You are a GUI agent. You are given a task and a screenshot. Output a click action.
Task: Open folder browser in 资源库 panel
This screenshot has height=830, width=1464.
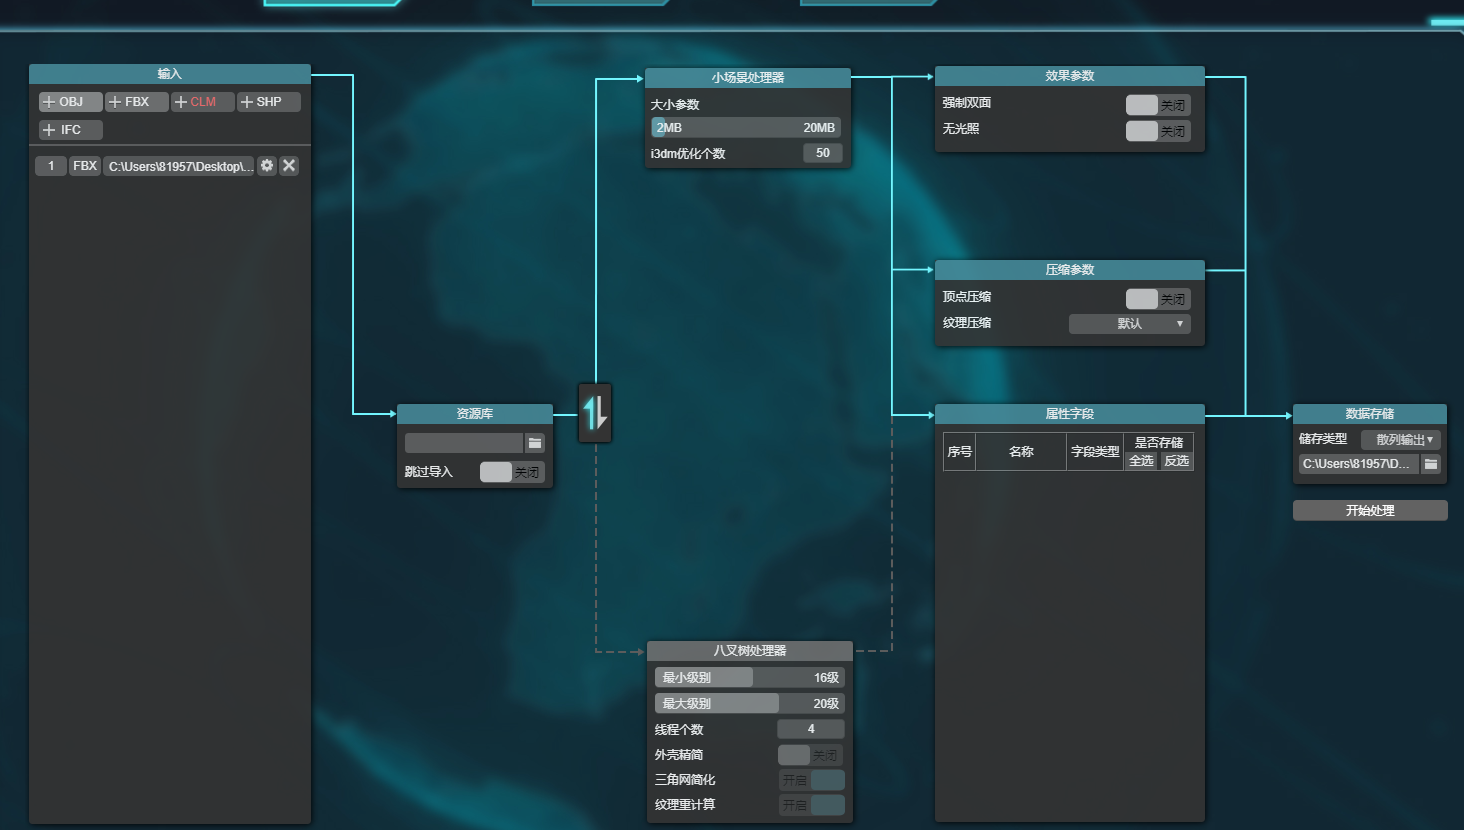535,441
